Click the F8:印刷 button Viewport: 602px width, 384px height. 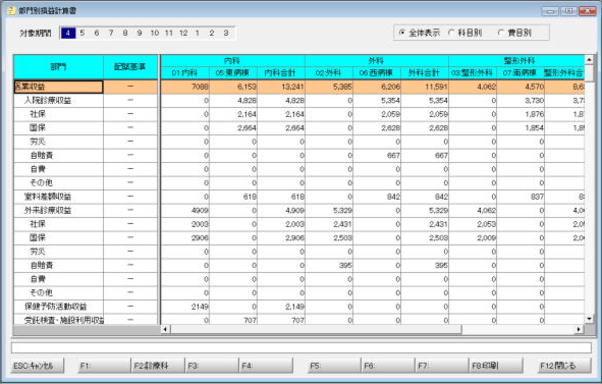tap(496, 366)
